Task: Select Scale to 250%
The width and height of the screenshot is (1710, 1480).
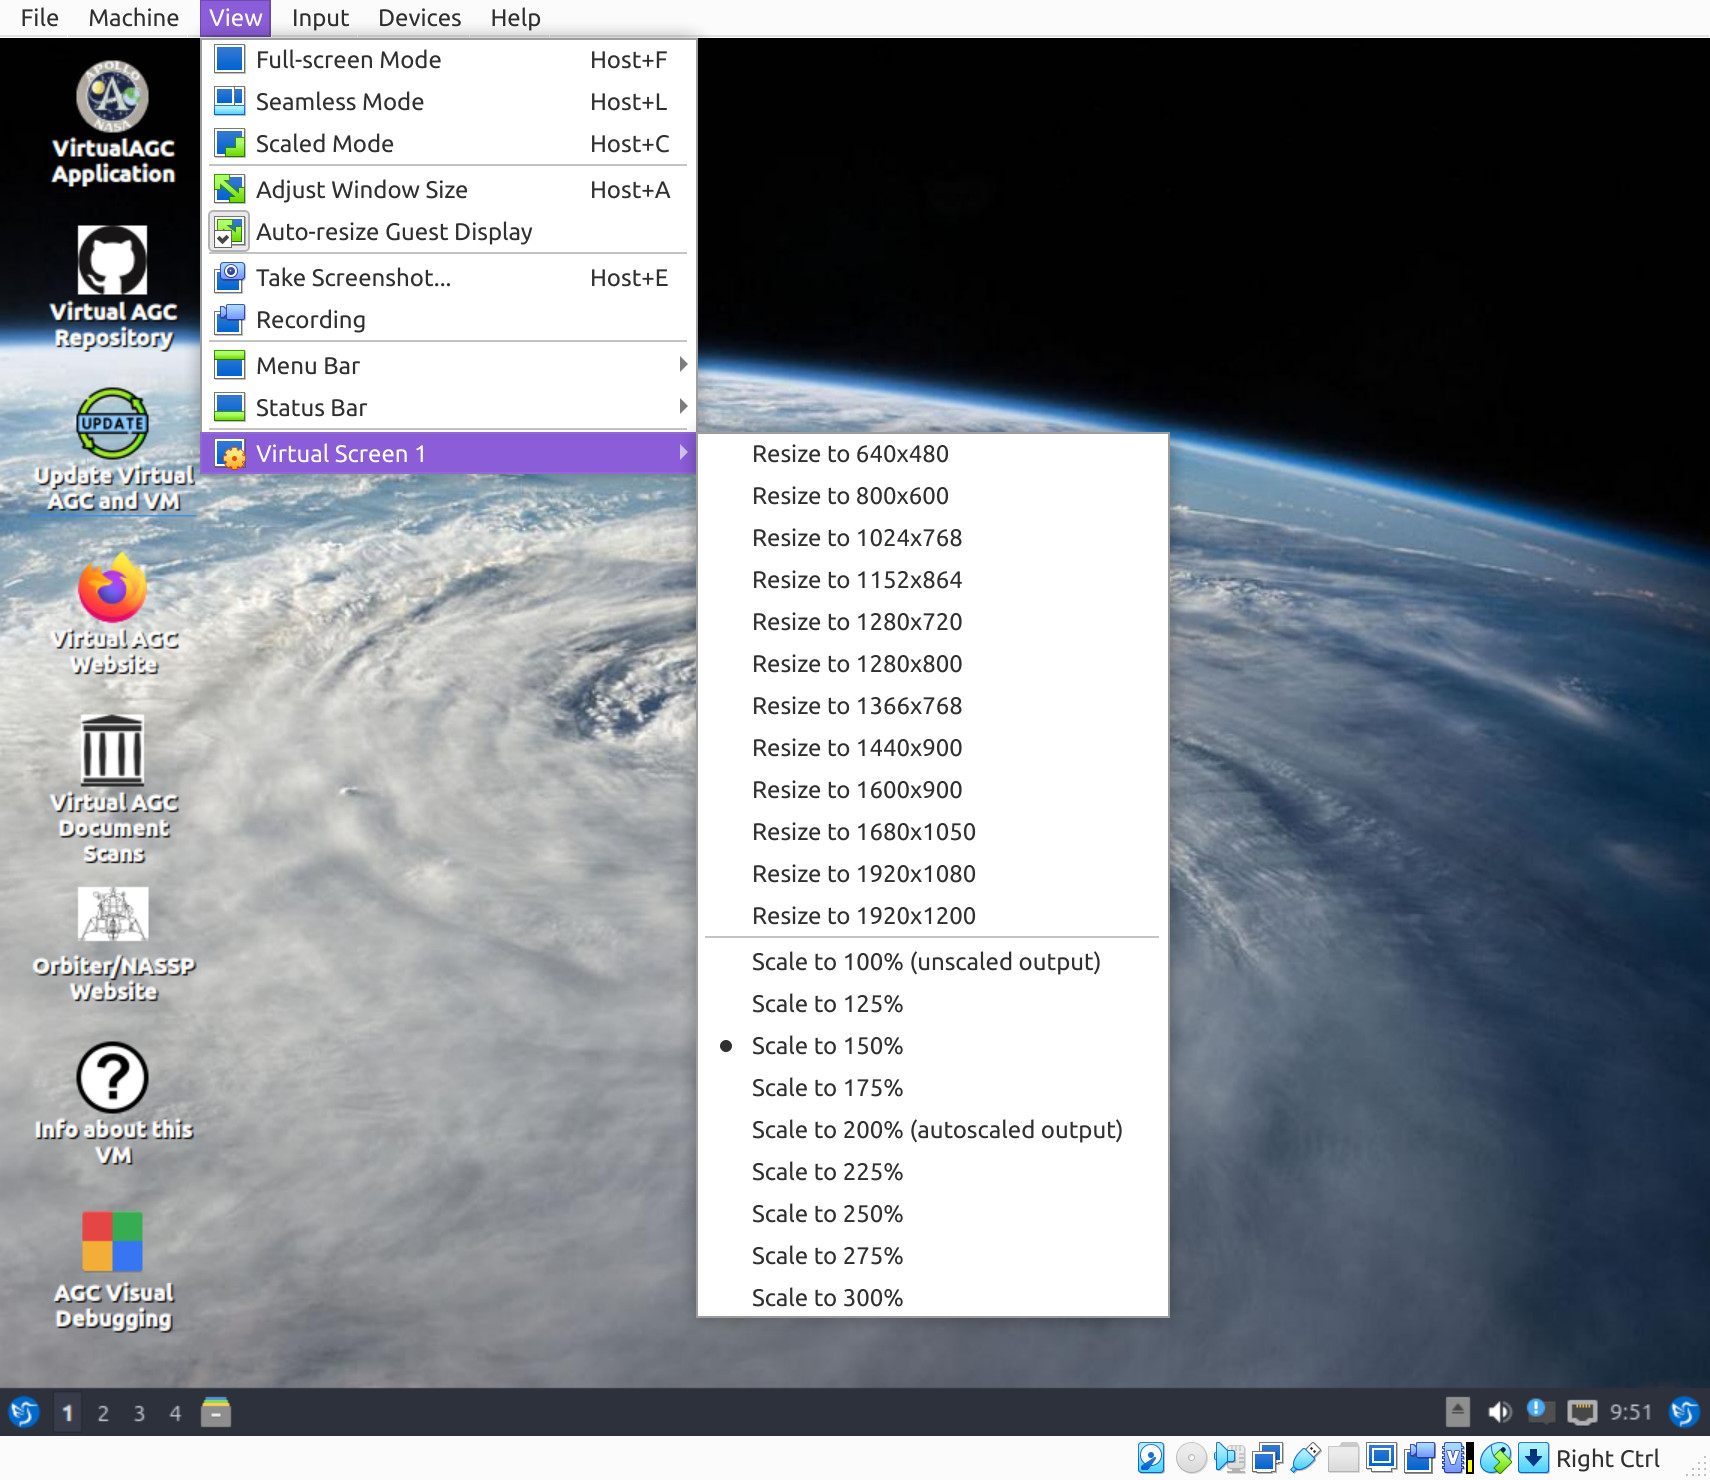Action: coord(932,1214)
